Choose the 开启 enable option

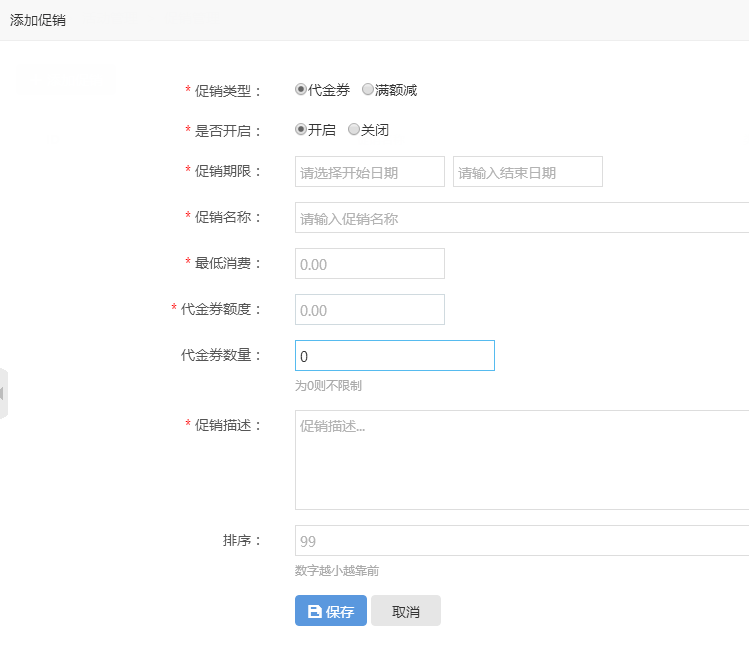click(x=300, y=129)
